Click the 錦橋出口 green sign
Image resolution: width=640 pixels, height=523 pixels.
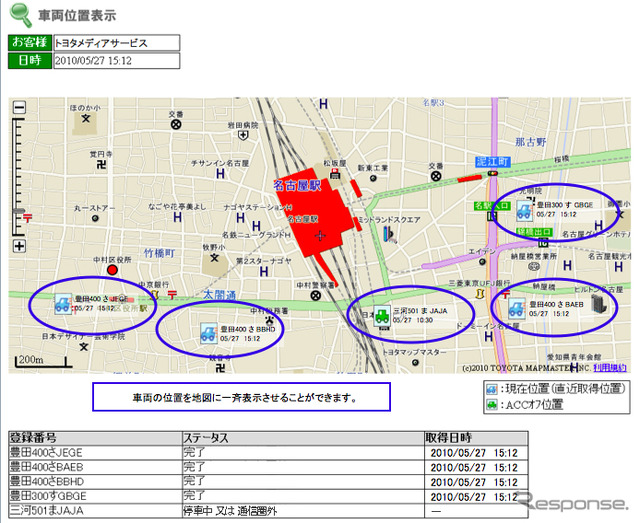pos(534,232)
